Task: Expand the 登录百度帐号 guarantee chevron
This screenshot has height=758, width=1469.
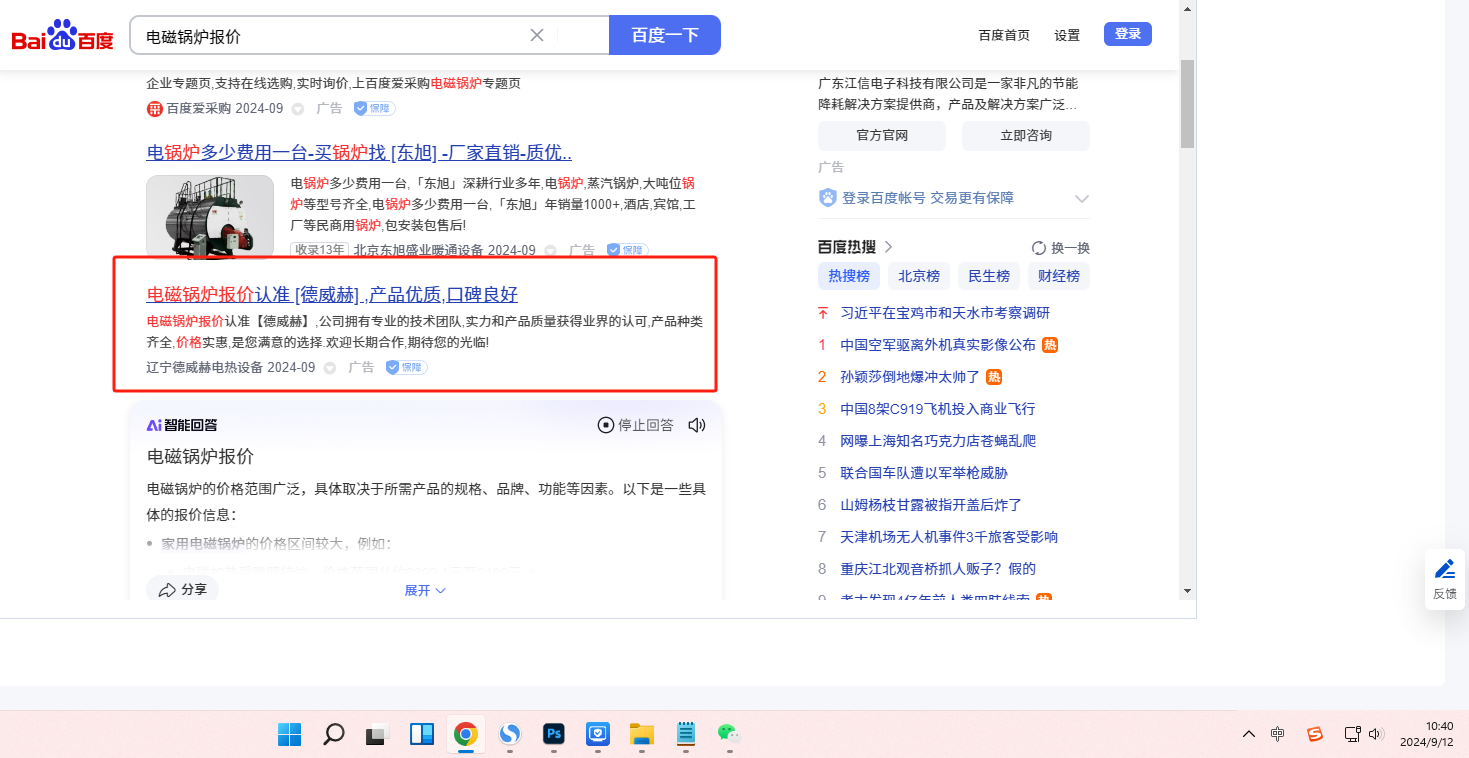Action: pos(1081,198)
